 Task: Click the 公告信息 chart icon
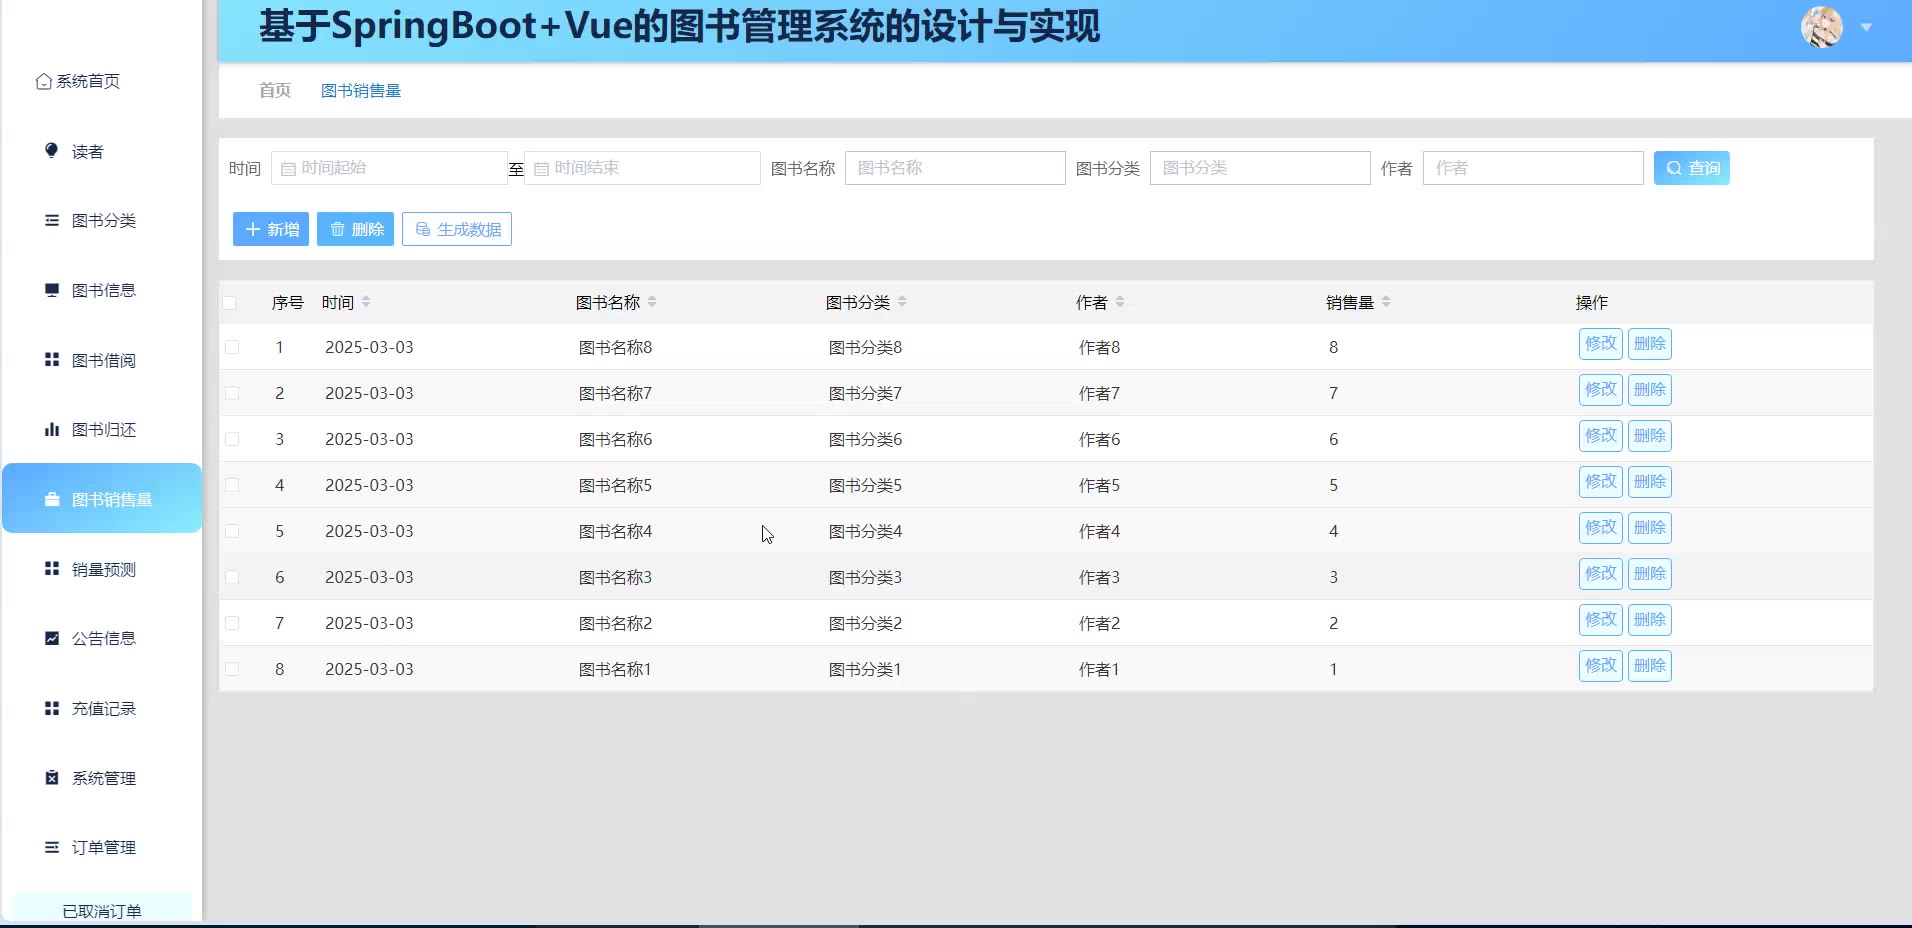coord(52,638)
